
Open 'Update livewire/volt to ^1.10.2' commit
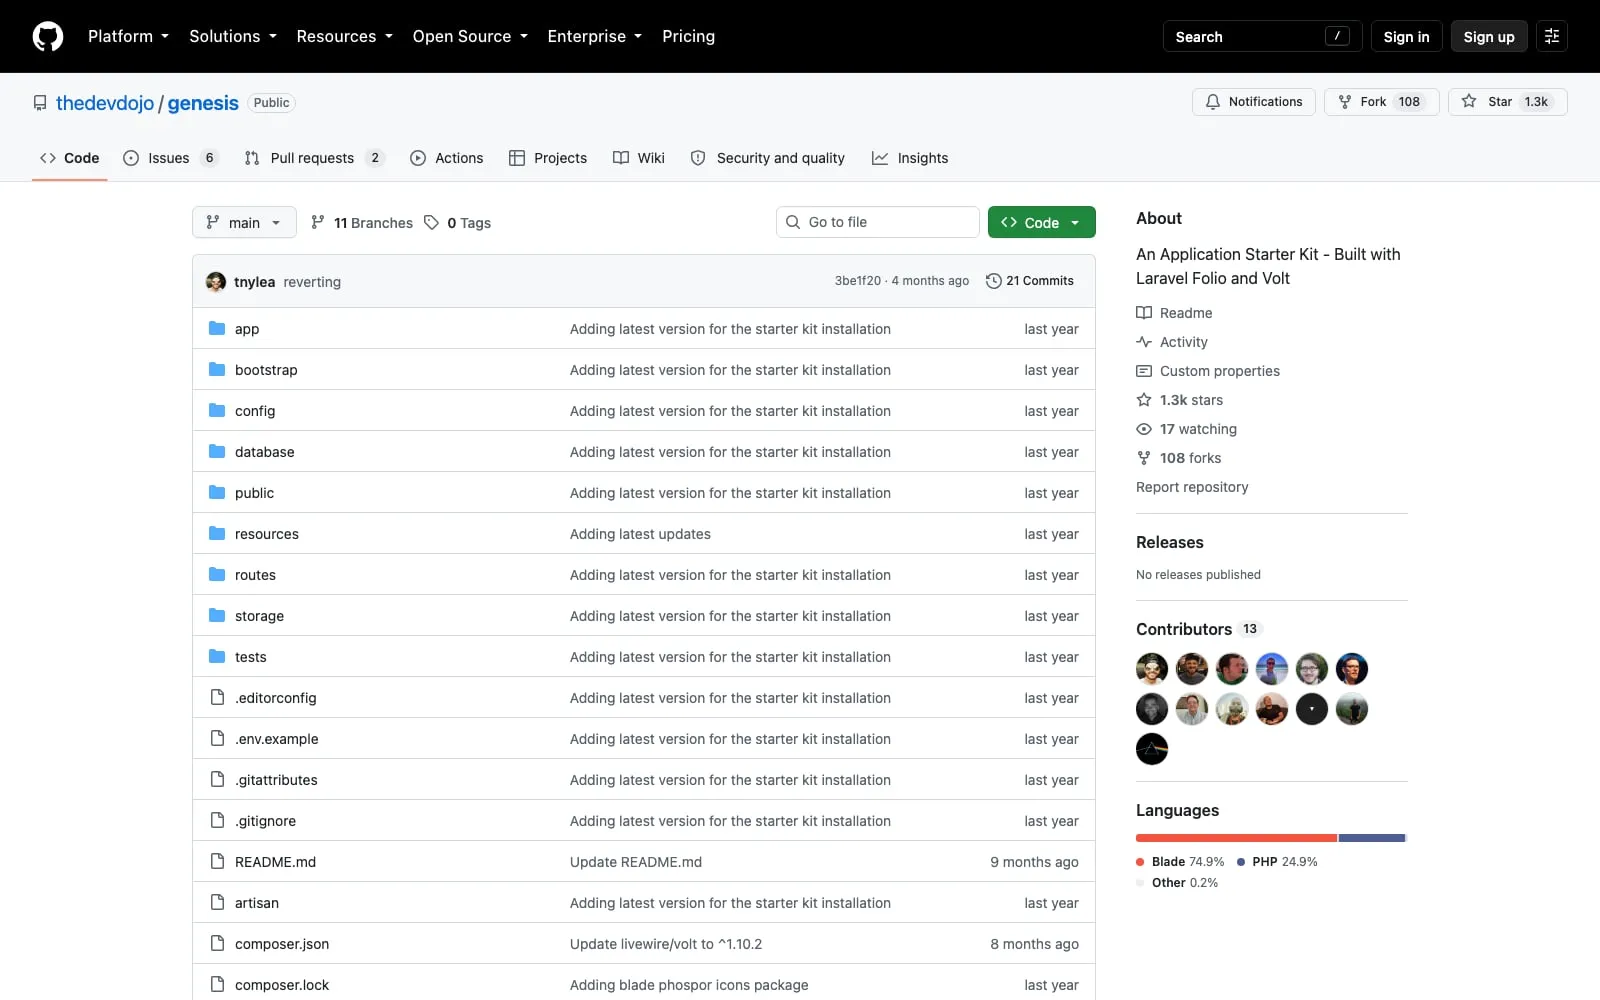pos(666,944)
